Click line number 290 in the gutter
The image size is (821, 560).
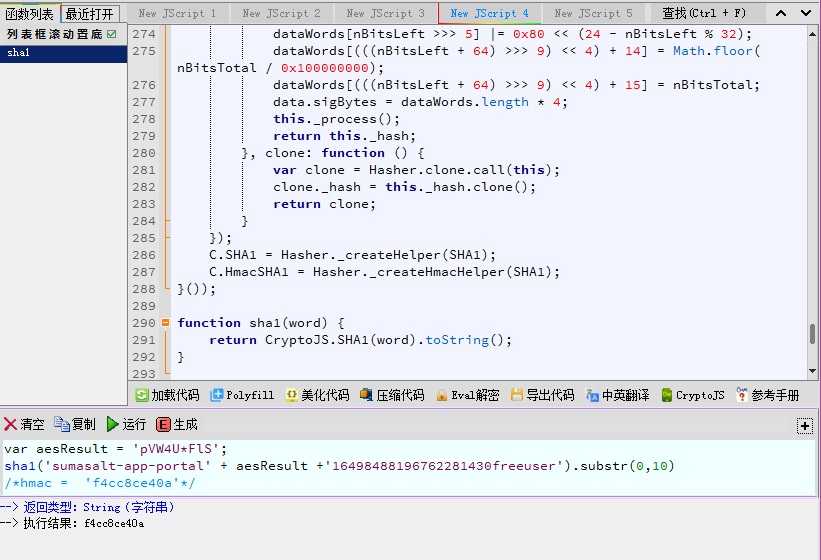pyautogui.click(x=144, y=323)
